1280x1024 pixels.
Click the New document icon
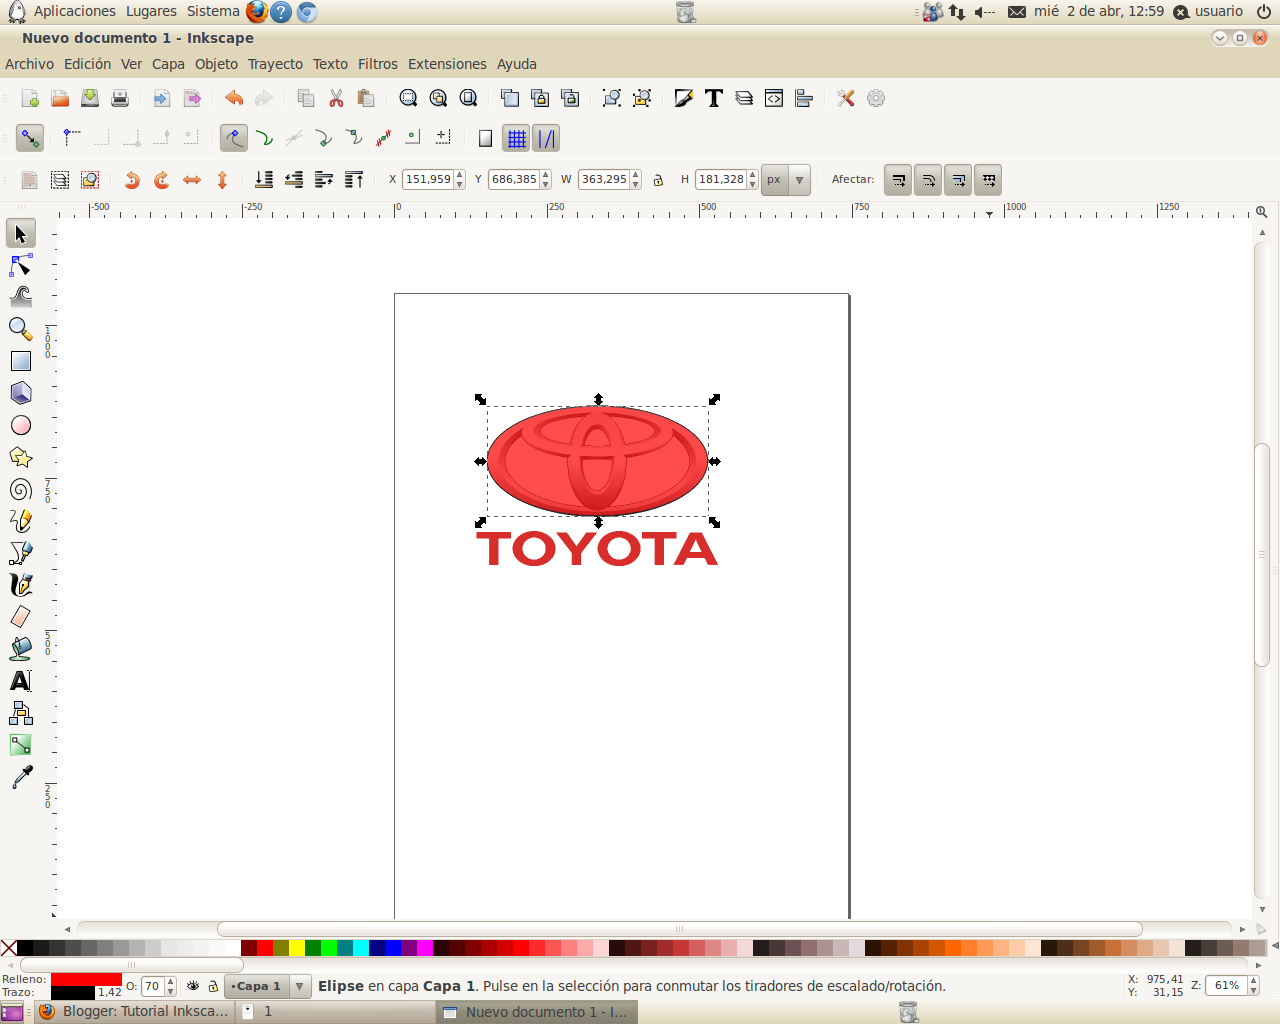(x=30, y=98)
